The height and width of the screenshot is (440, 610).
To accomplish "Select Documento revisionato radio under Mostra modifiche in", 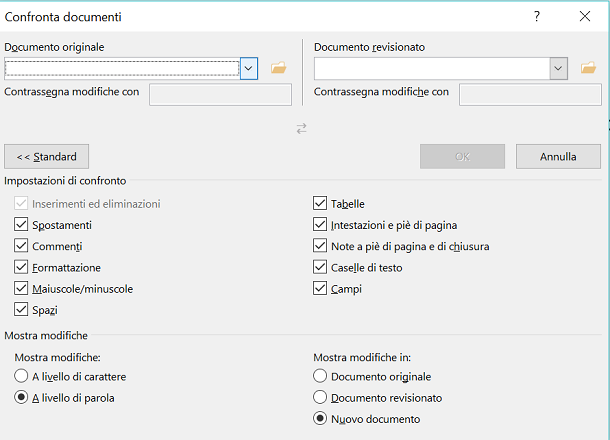I will (320, 397).
